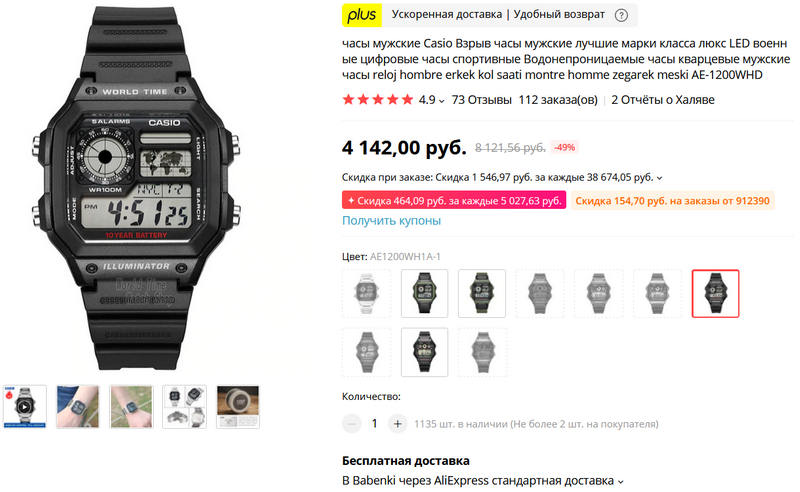This screenshot has width=800, height=492.
Task: Click the red 464,09 руб. discount banner
Action: pyautogui.click(x=454, y=201)
